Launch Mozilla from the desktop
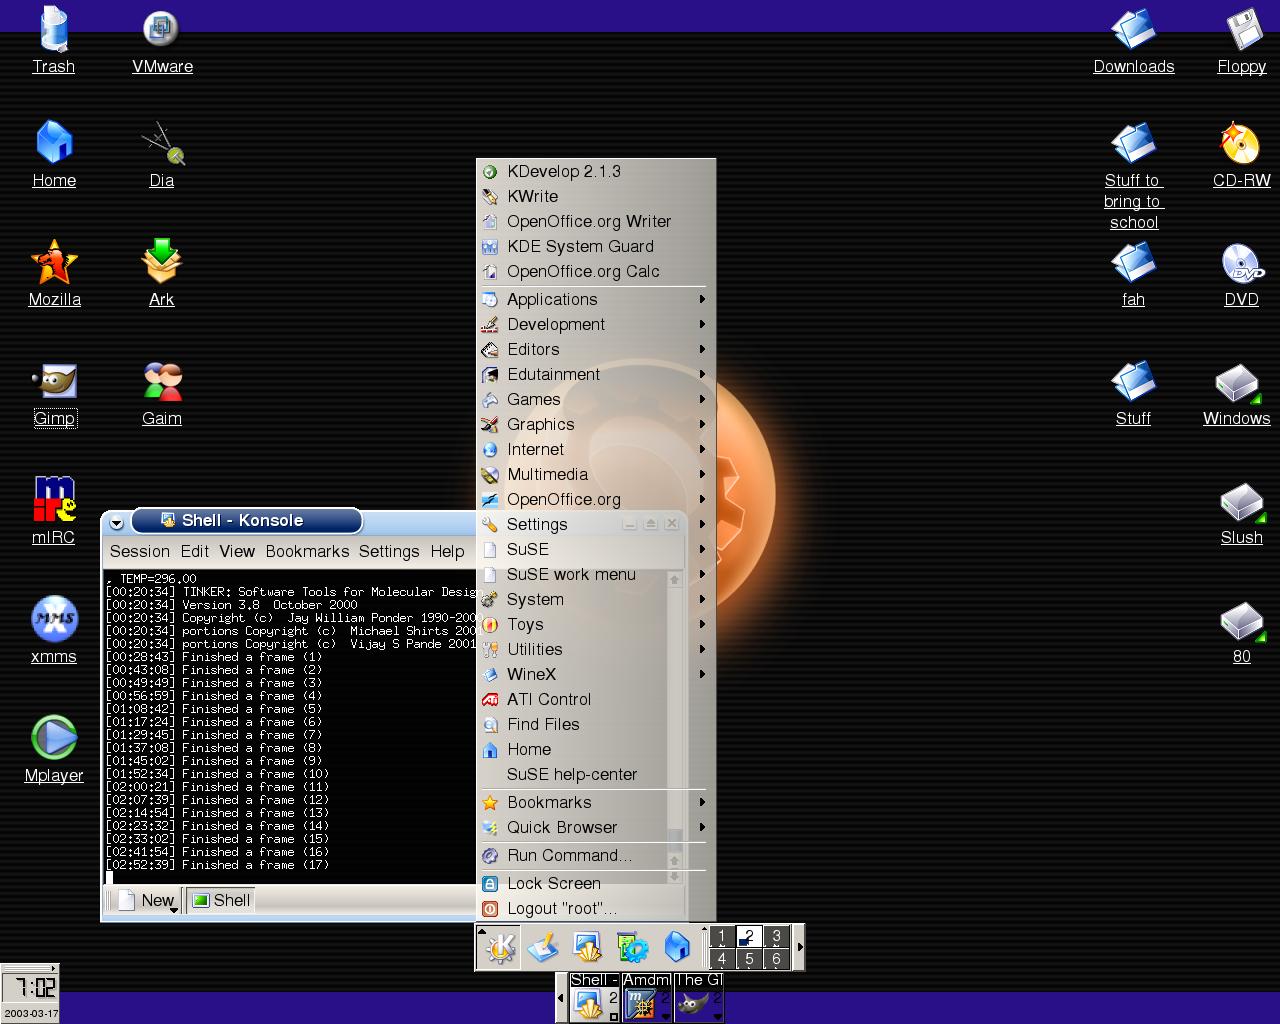This screenshot has width=1280, height=1024. 54,273
